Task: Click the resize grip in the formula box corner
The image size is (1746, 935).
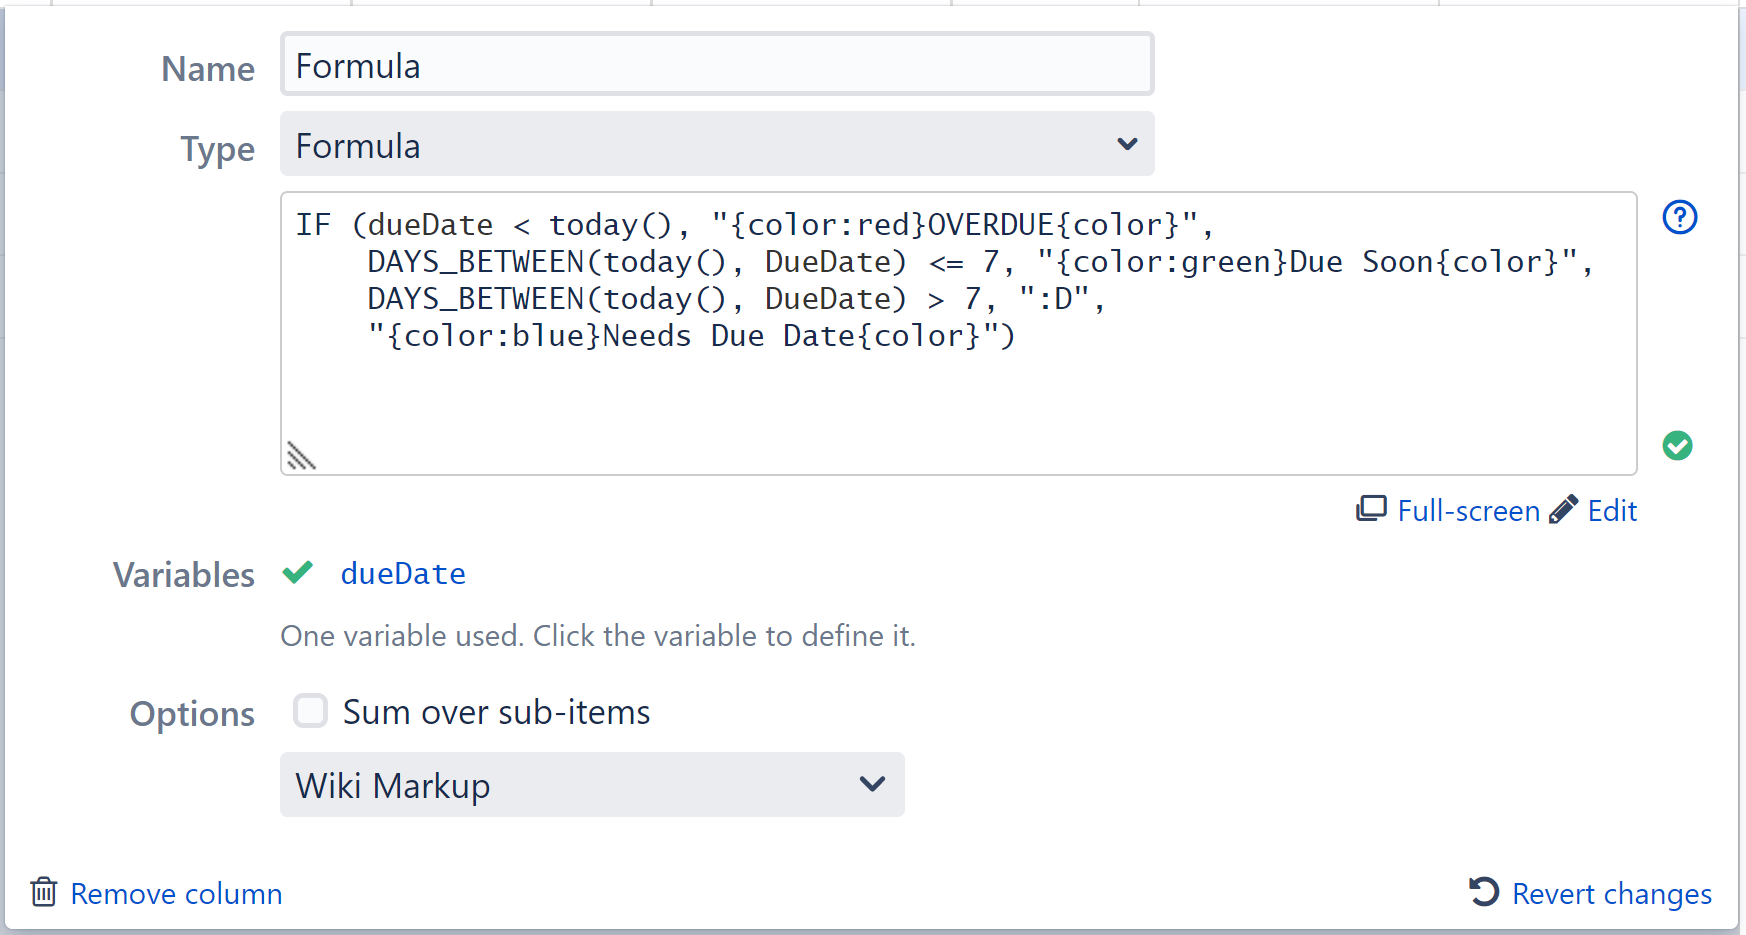Action: [300, 455]
